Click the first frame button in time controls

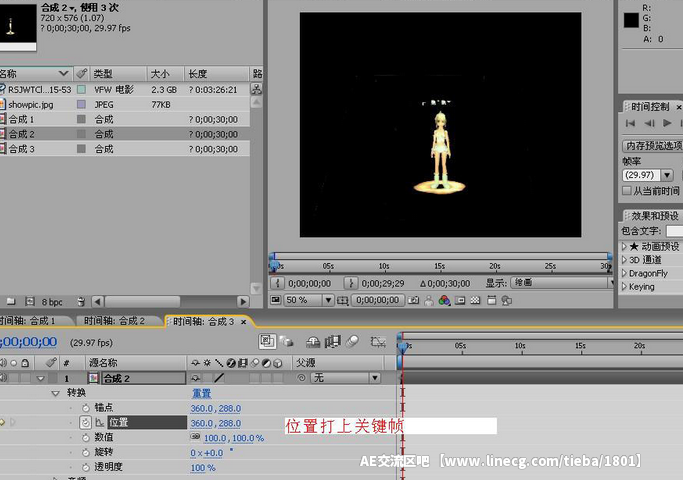(x=630, y=123)
